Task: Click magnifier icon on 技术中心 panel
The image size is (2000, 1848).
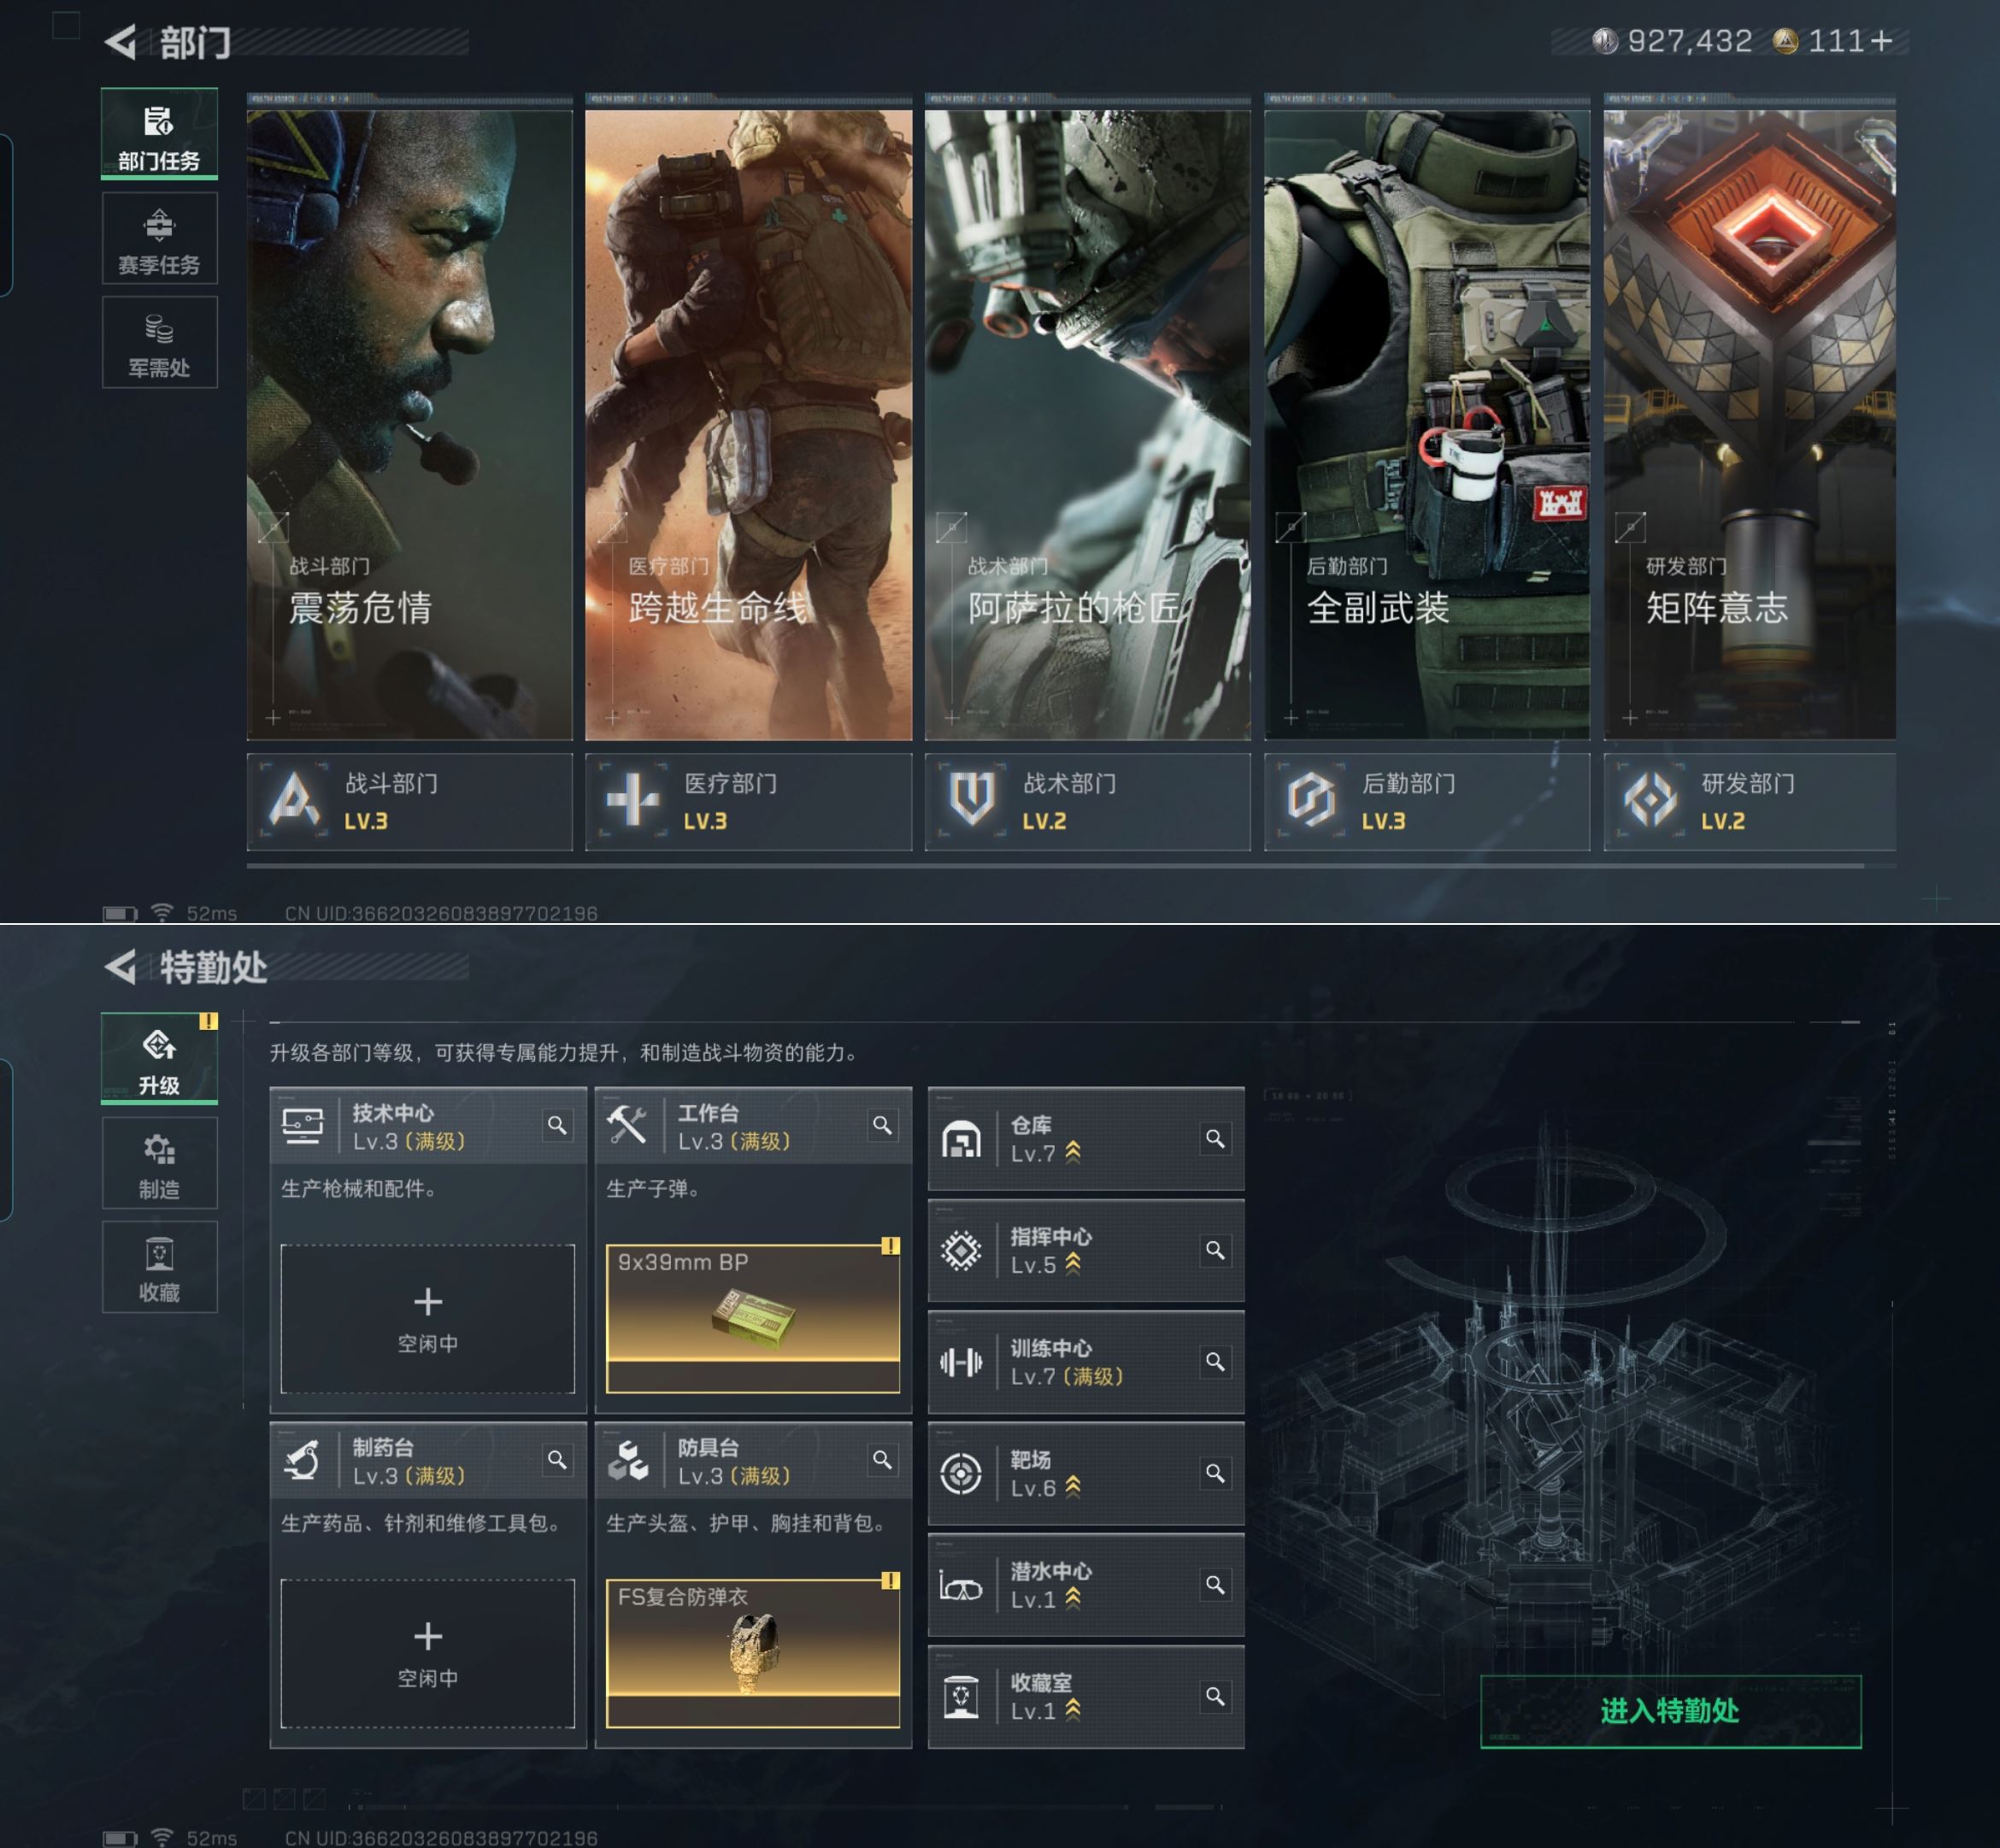Action: (x=557, y=1125)
